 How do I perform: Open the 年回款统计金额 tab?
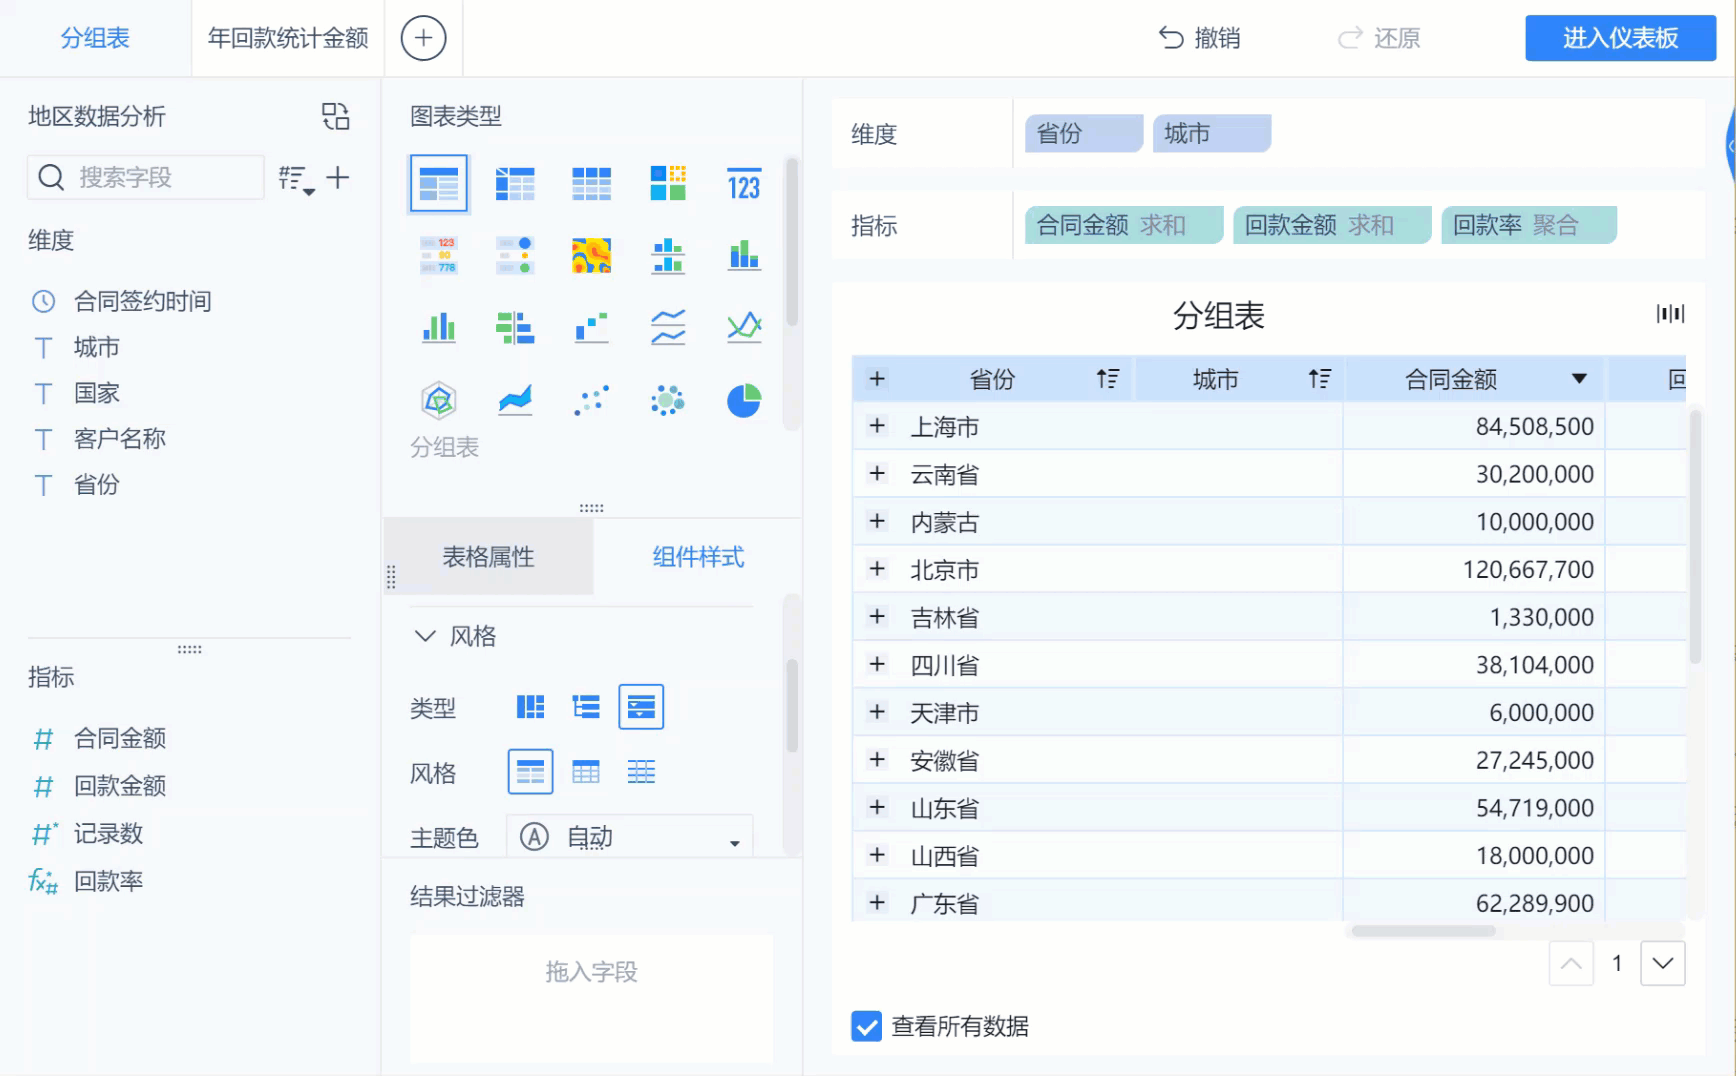[x=288, y=38]
